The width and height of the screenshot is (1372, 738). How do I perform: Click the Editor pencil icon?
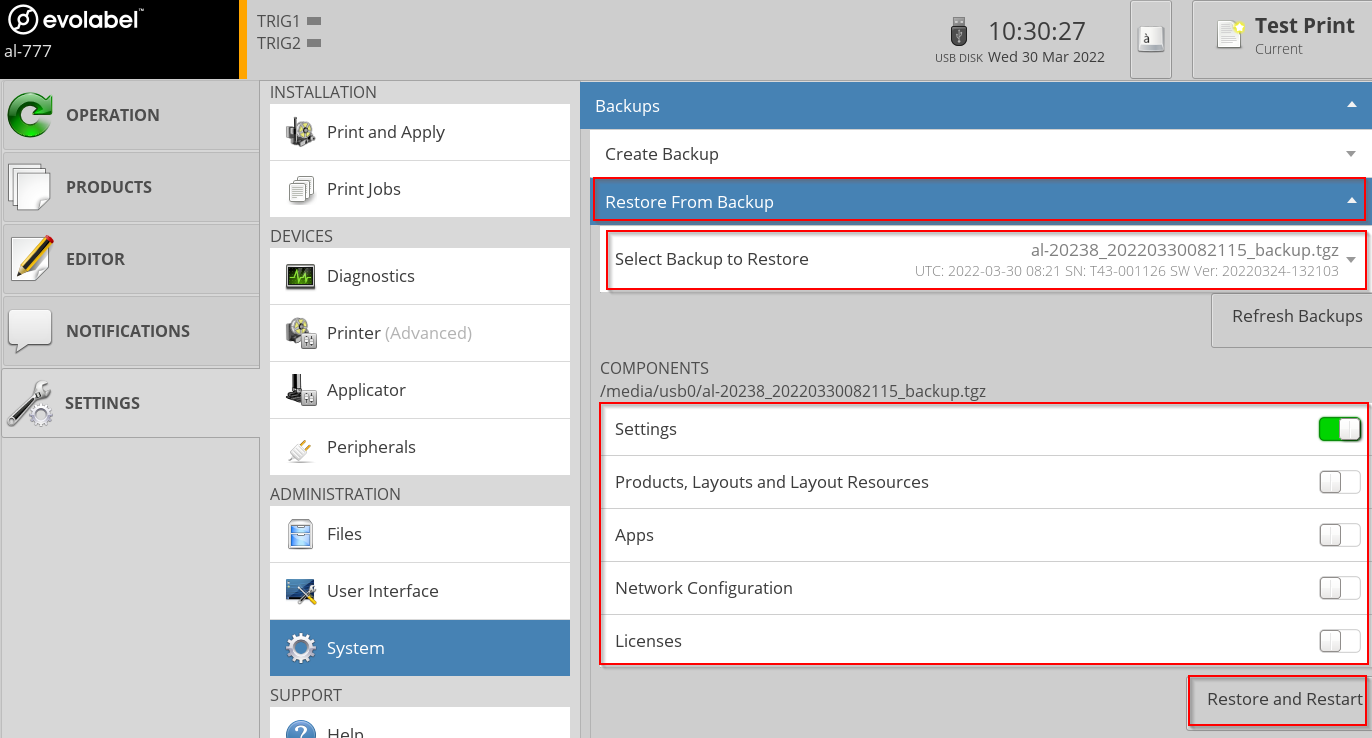pyautogui.click(x=31, y=258)
